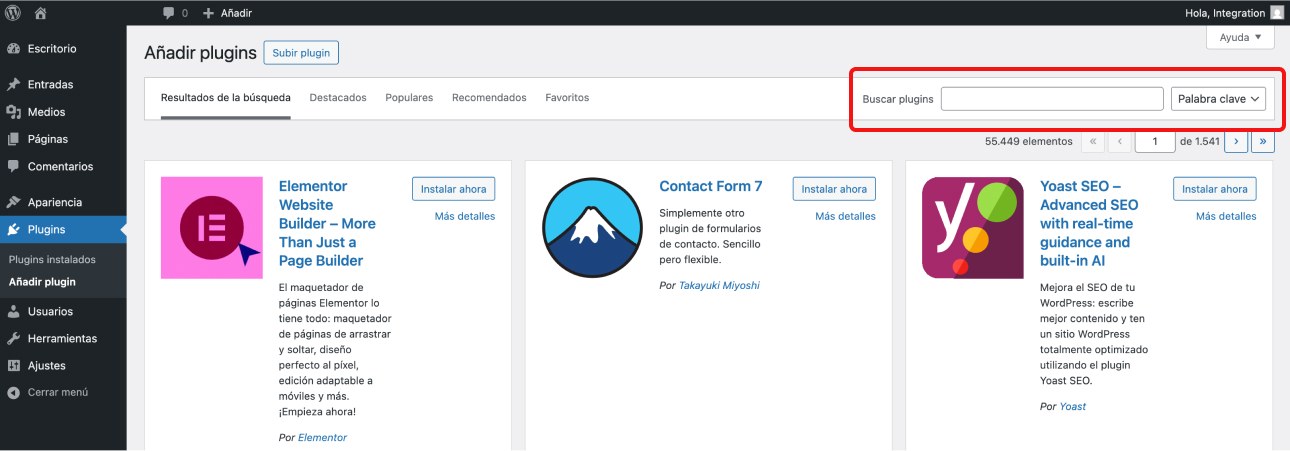Image resolution: width=1290 pixels, height=451 pixels.
Task: Click the Subir plugin button
Action: pyautogui.click(x=301, y=53)
